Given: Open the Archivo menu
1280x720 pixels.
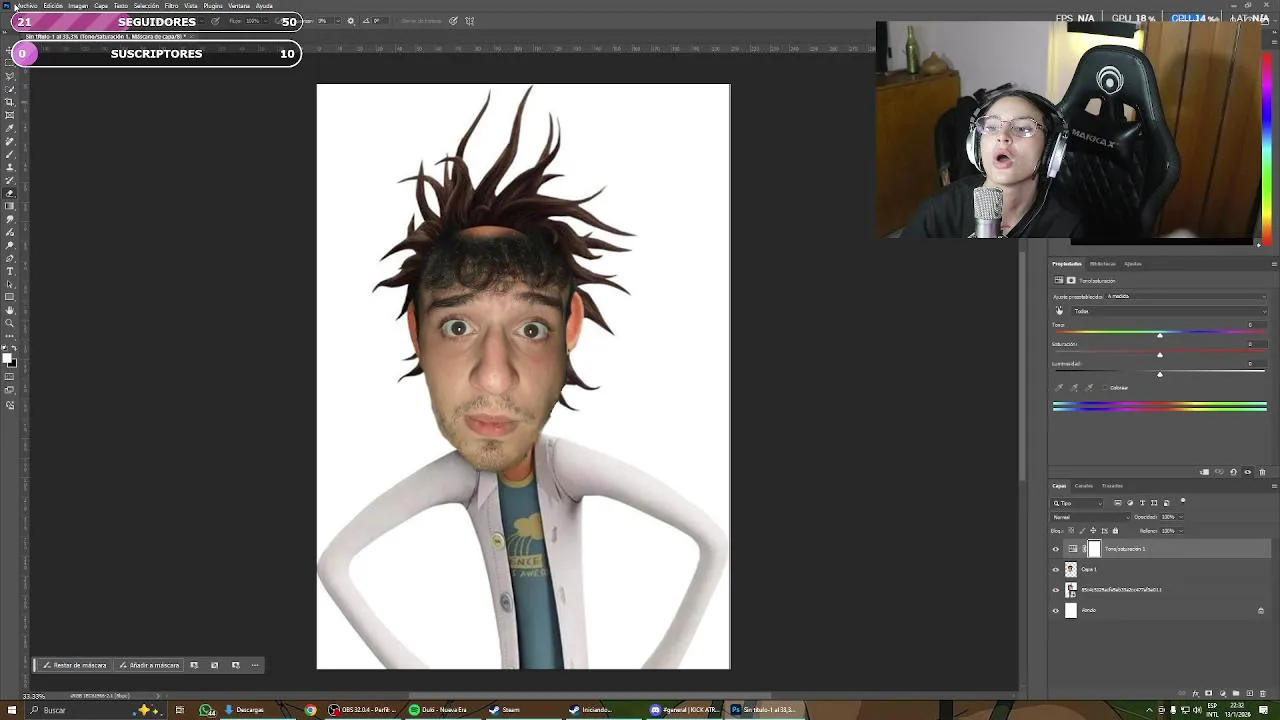Looking at the screenshot, I should click(27, 6).
